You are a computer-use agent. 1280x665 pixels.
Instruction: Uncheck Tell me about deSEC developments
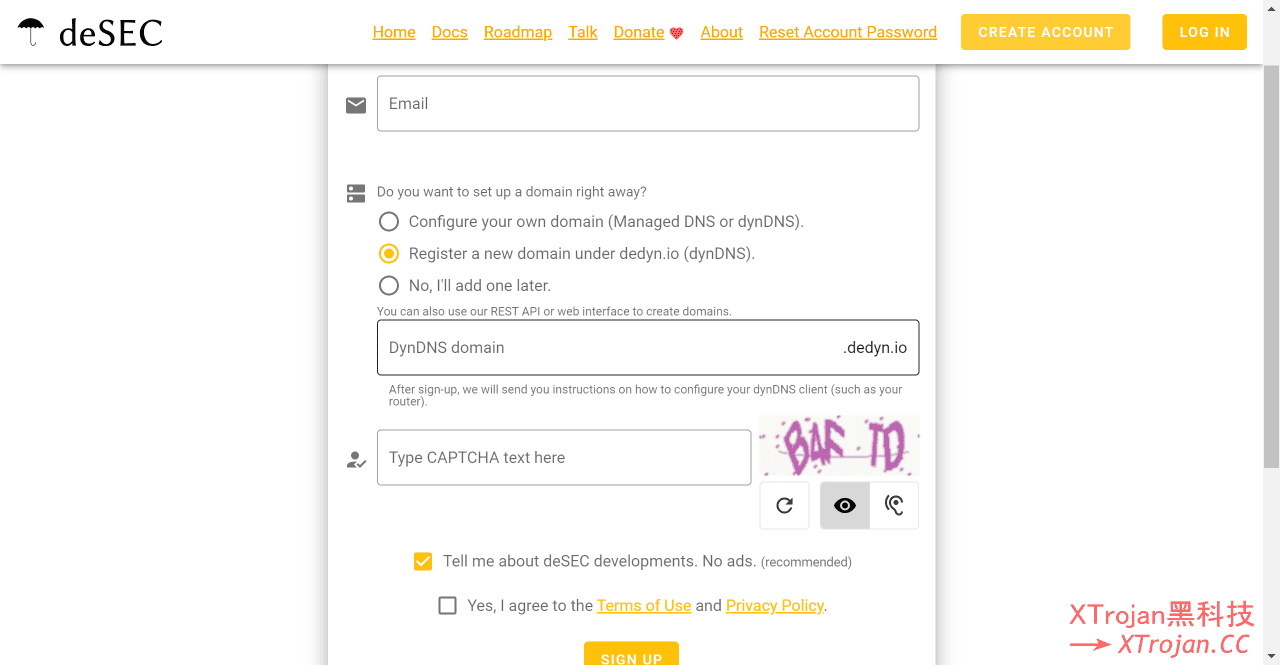pyautogui.click(x=423, y=562)
